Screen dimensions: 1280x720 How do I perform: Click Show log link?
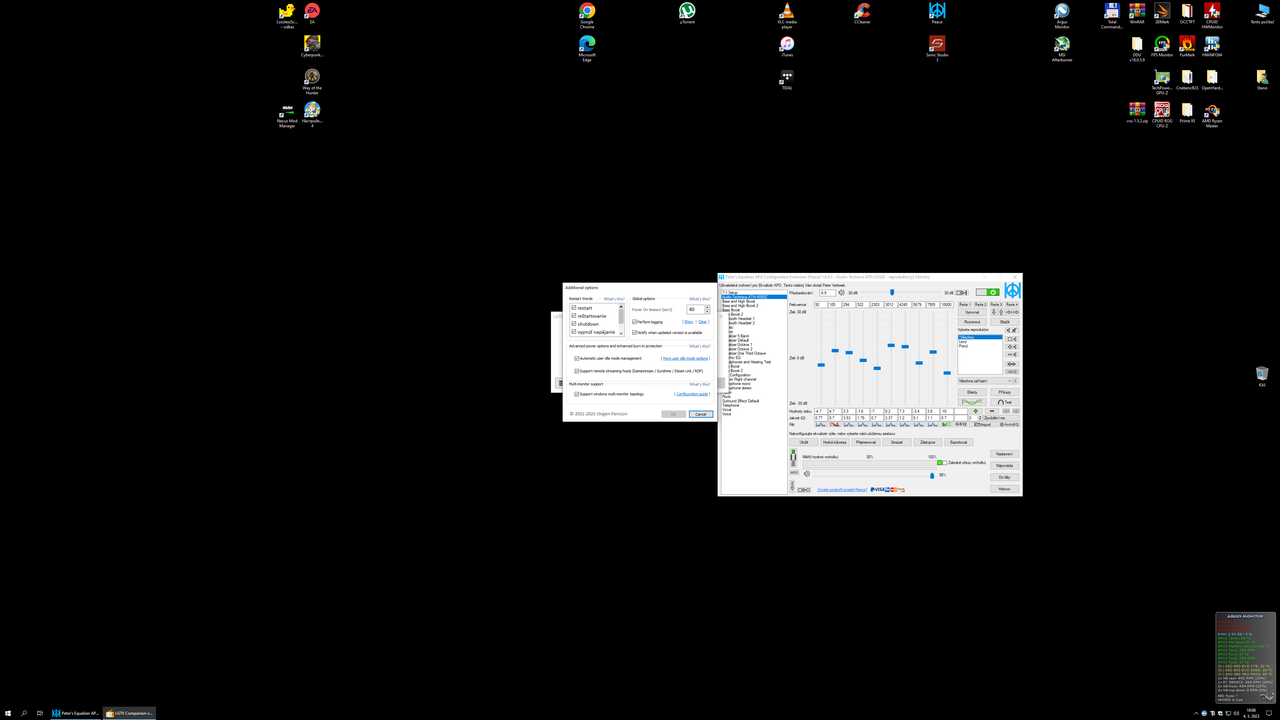tap(688, 322)
